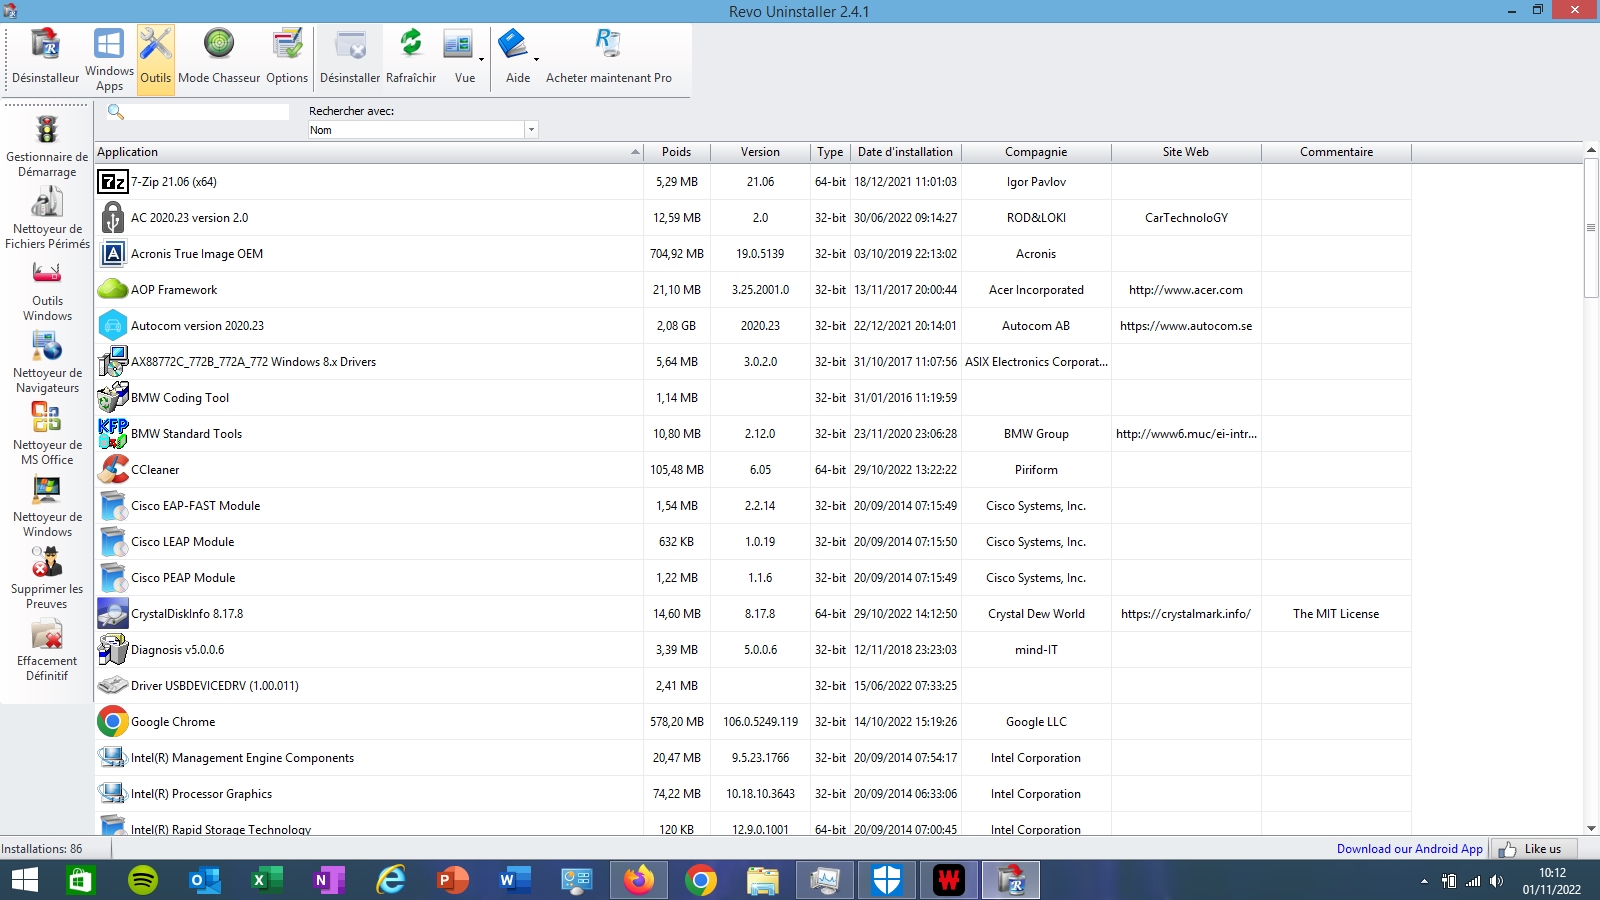This screenshot has height=900, width=1600.
Task: Open Gestionnaire de Démarrage
Action: click(47, 147)
